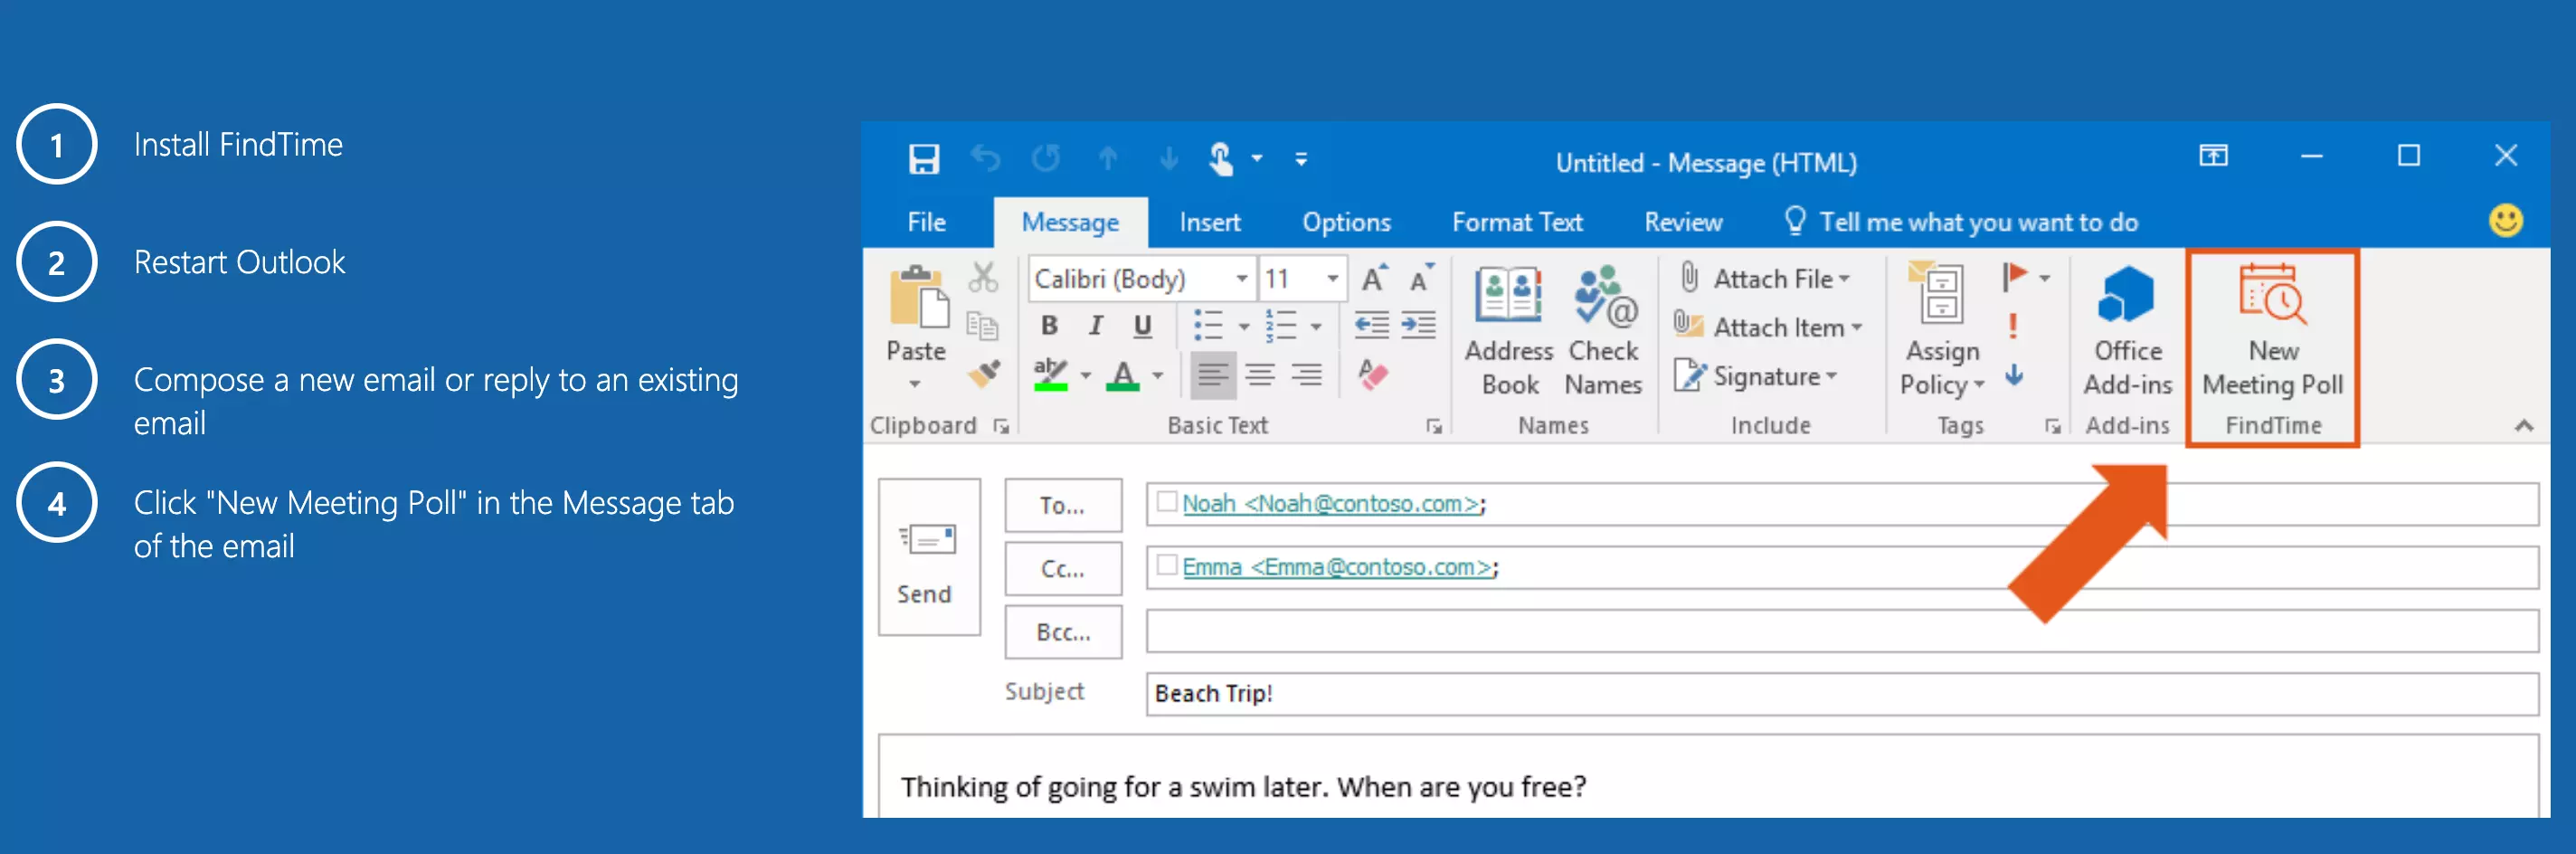This screenshot has width=2576, height=854.
Task: Click the Tell me what you want to do box
Action: pyautogui.click(x=1962, y=222)
